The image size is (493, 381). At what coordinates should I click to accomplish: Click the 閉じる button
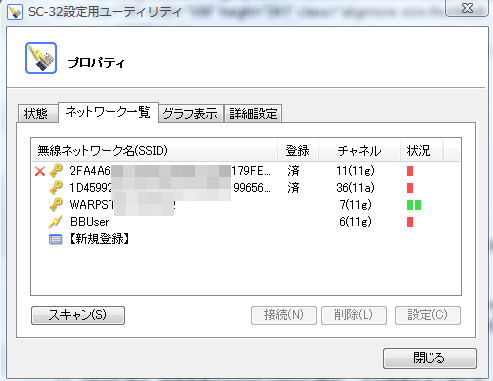[x=430, y=358]
